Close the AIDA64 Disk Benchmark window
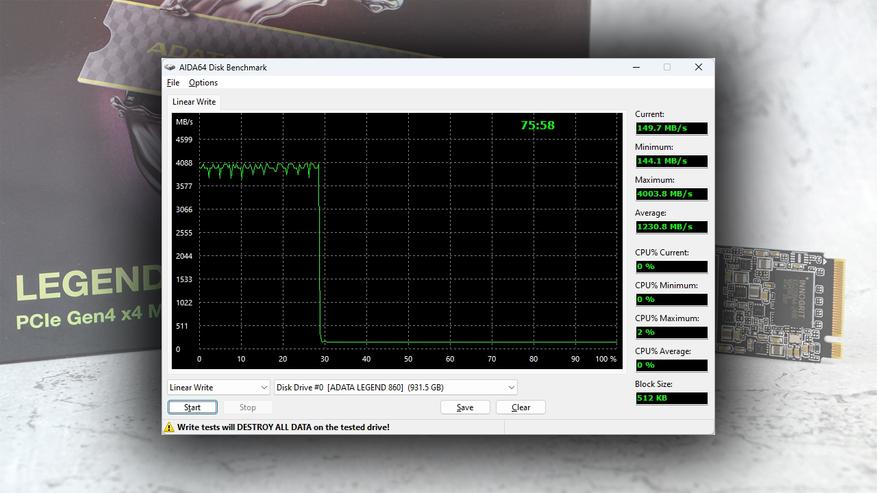This screenshot has width=877, height=493. click(x=699, y=67)
